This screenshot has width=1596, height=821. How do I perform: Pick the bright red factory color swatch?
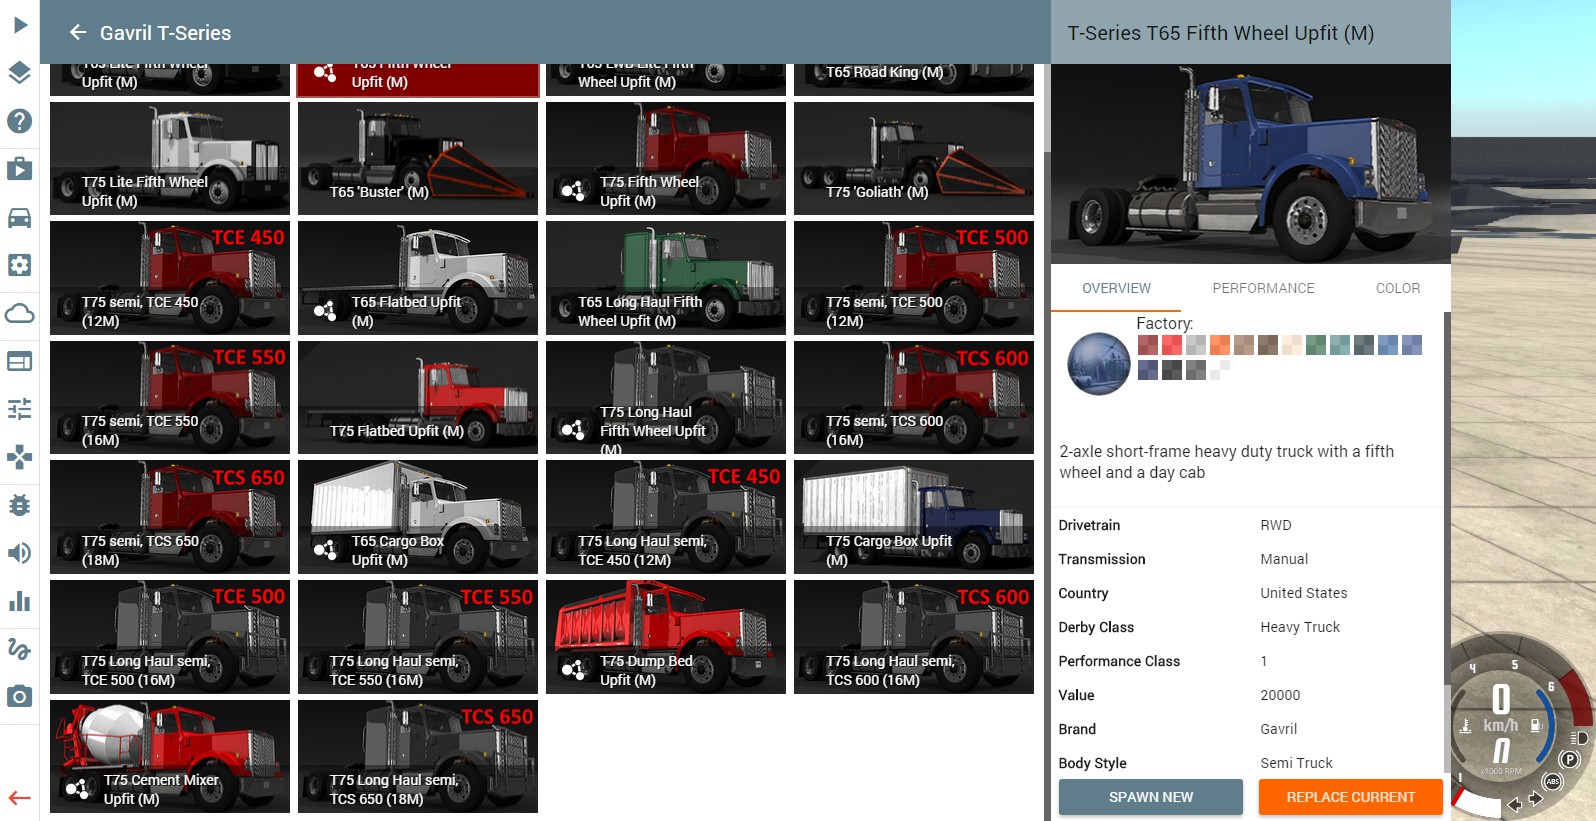(x=1172, y=345)
